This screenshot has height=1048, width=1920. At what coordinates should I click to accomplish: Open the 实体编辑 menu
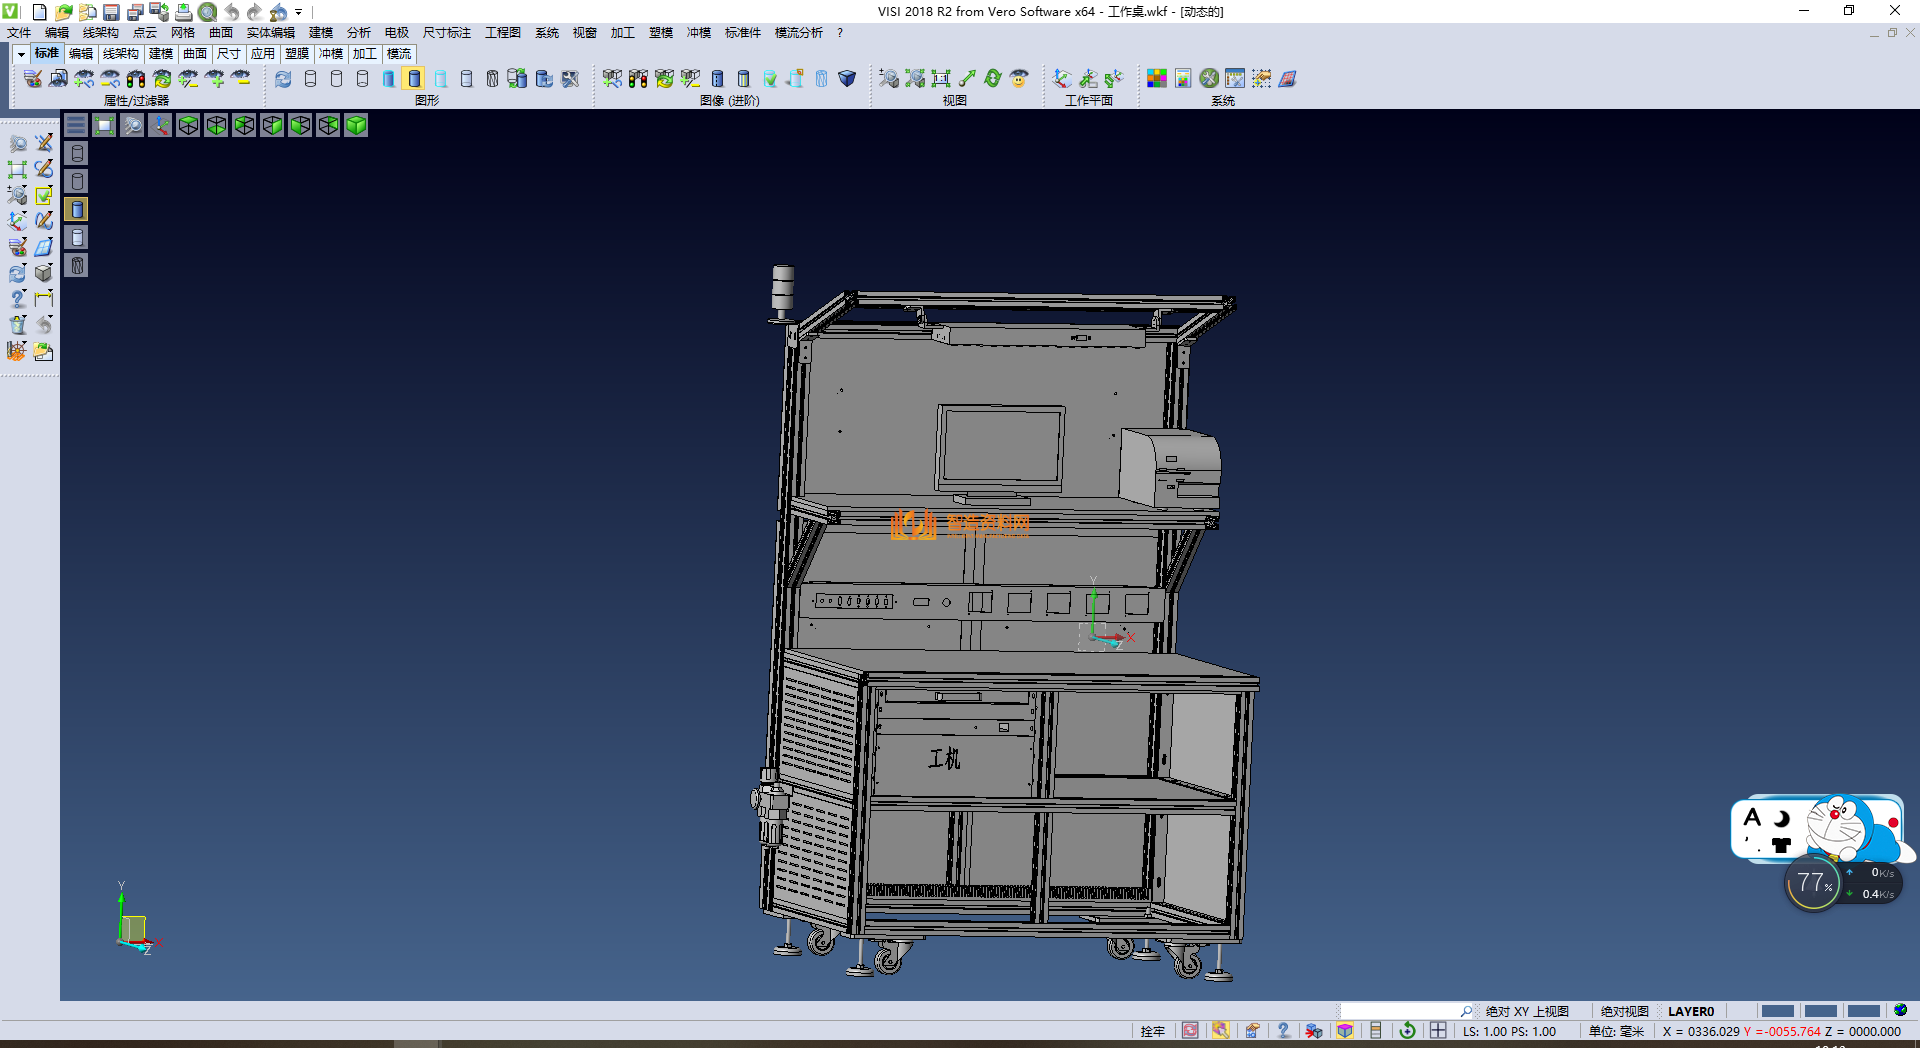[270, 33]
